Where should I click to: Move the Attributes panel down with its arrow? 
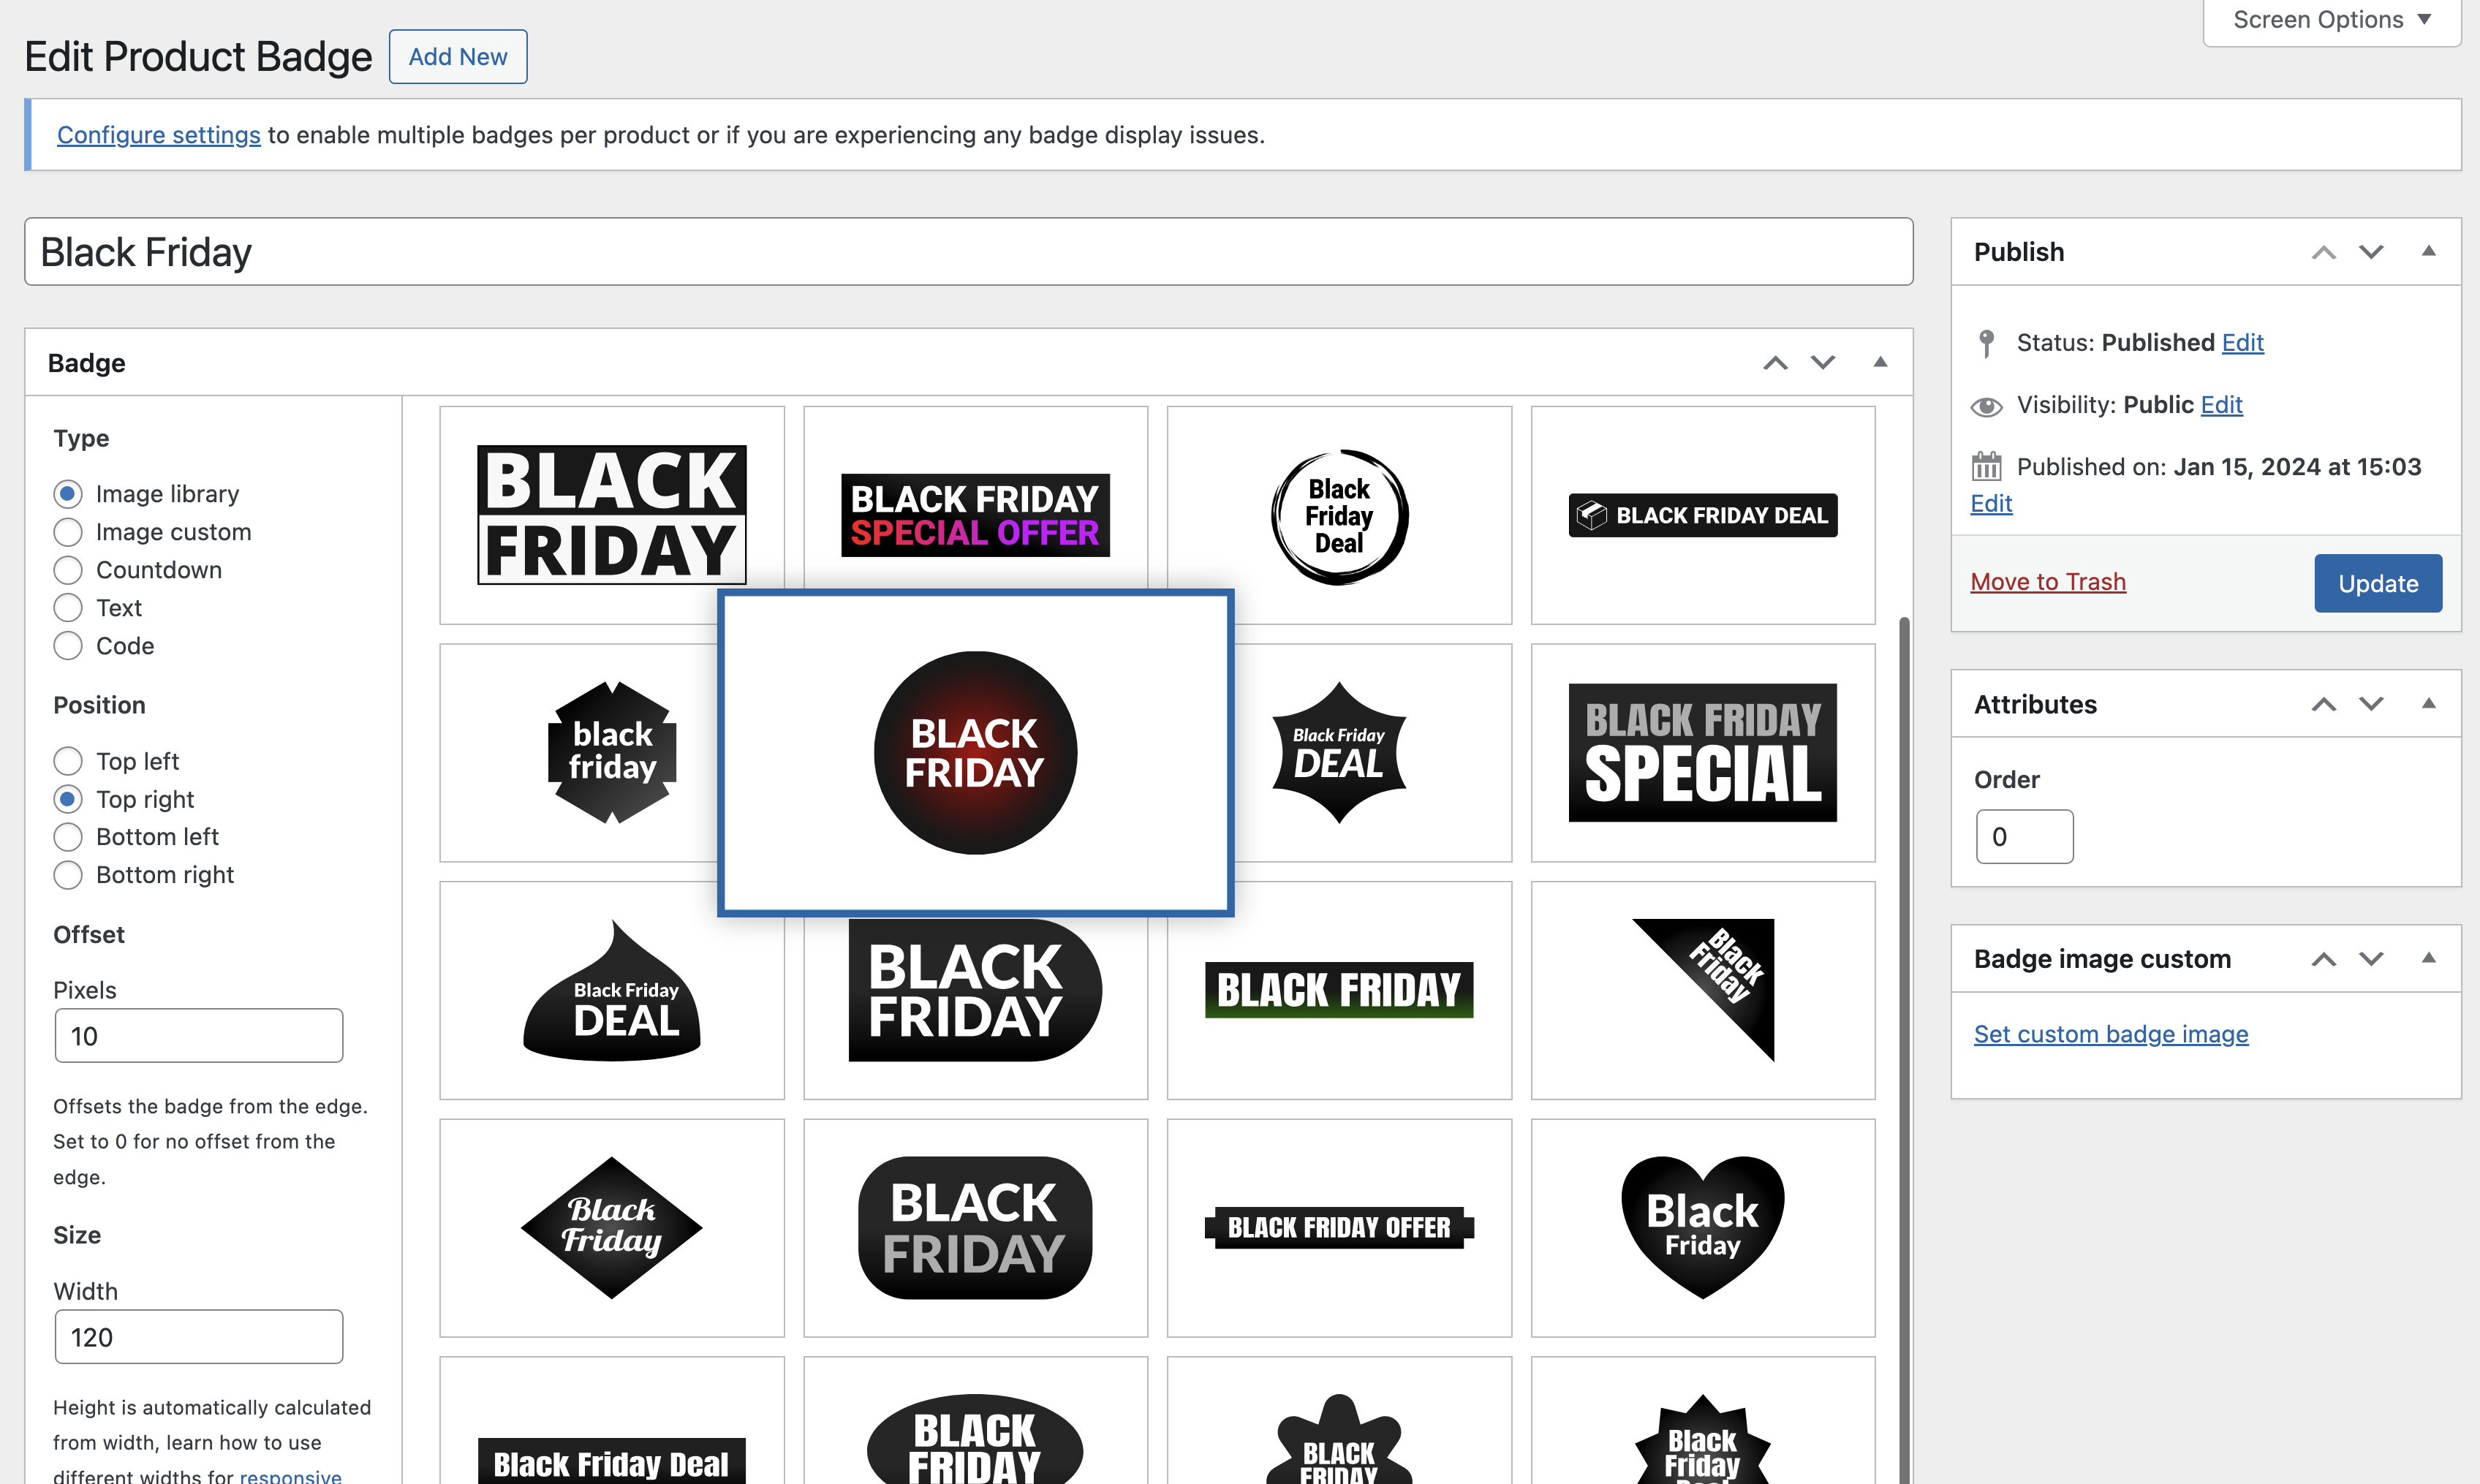(x=2371, y=703)
